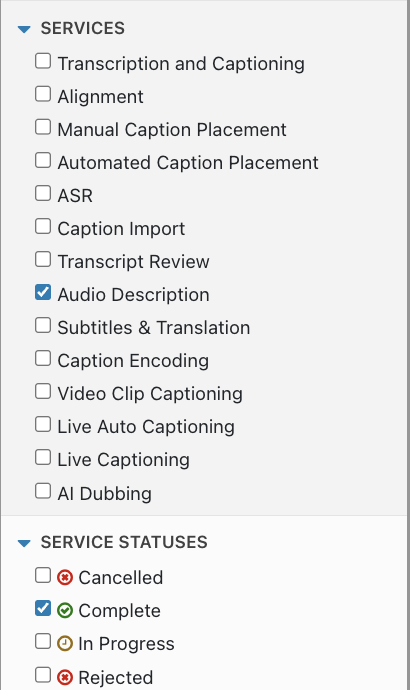Click the green Complete checkmark icon
Image resolution: width=410 pixels, height=690 pixels.
click(65, 610)
